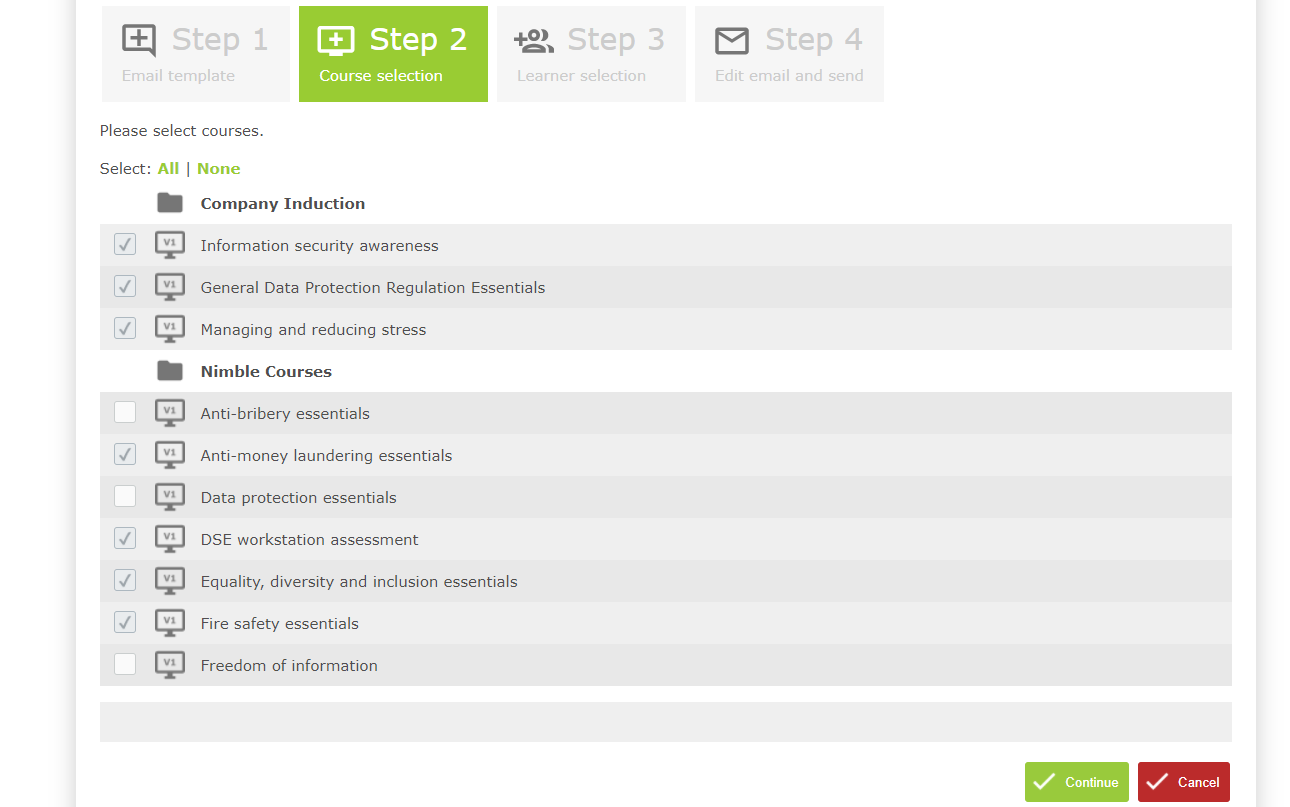Click the Step 3 add learners icon
Screen dimensions: 1290x807
pos(534,41)
